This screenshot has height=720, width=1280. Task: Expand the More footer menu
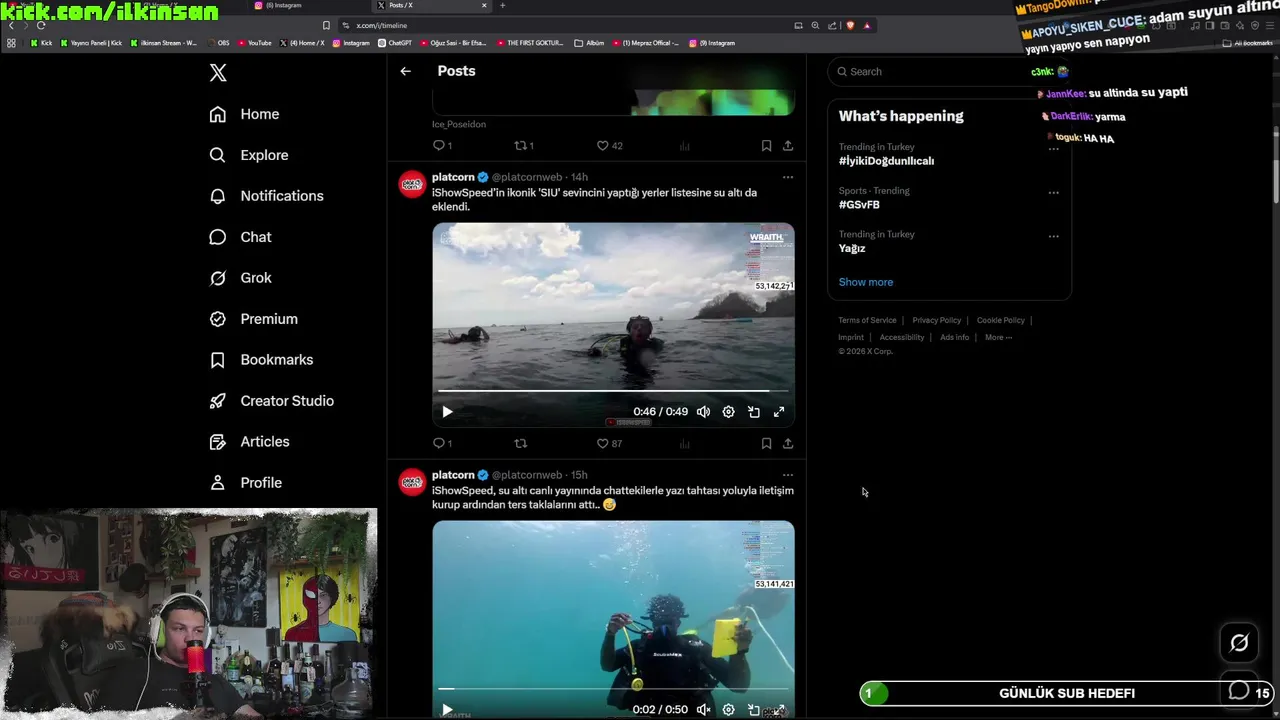(x=998, y=337)
